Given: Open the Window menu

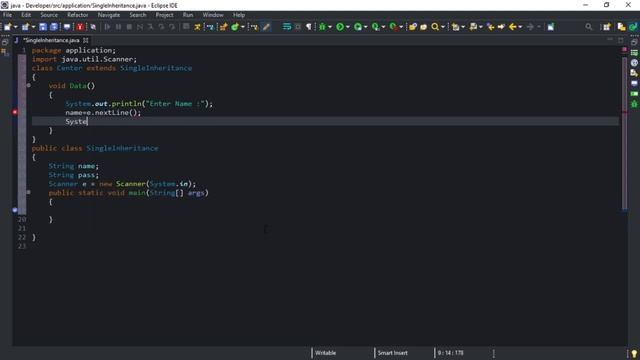Looking at the screenshot, I should 213,15.
